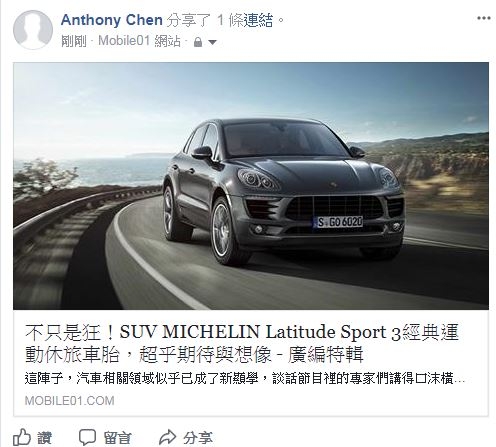
Task: Open the three-dots post options menu
Action: (x=483, y=18)
